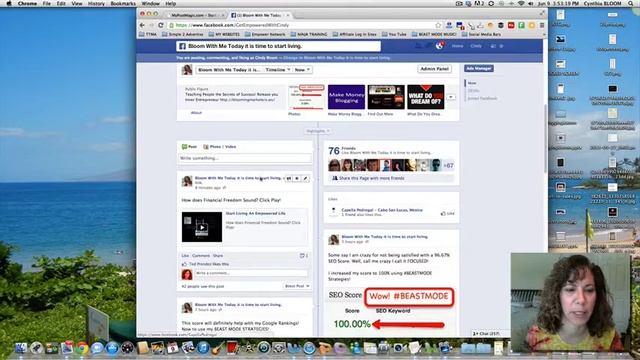Click the Facebook search field
Viewport: 640px width, 360px height.
point(279,46)
